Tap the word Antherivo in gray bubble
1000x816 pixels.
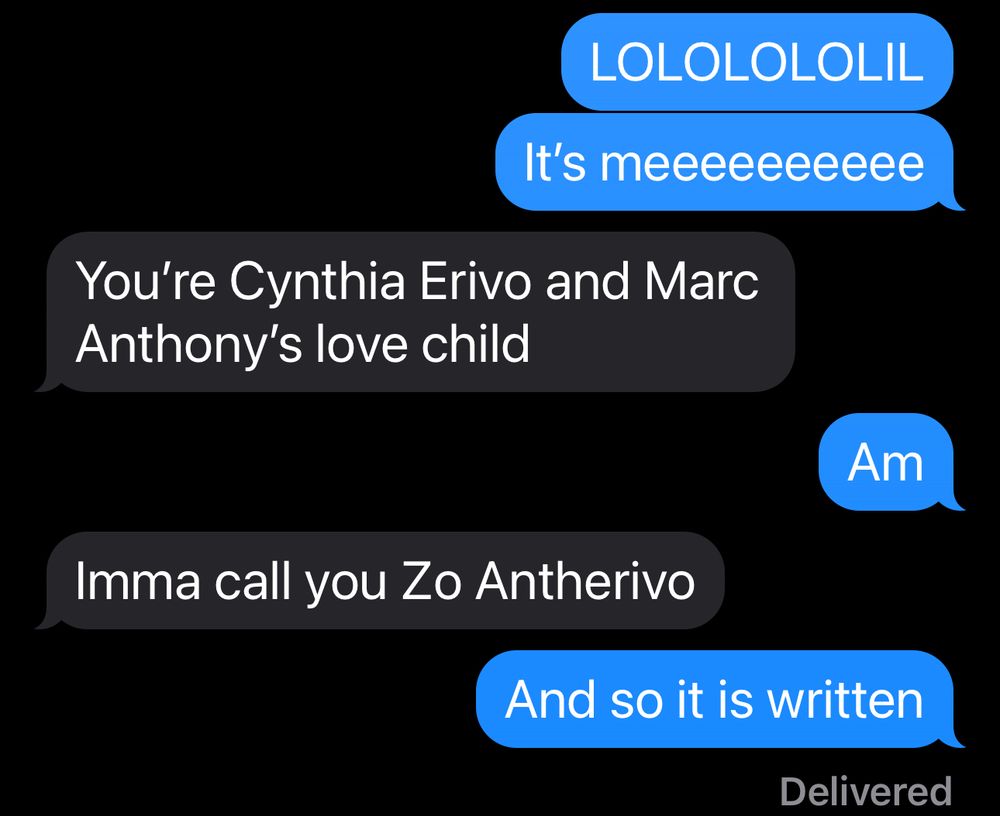(585, 581)
